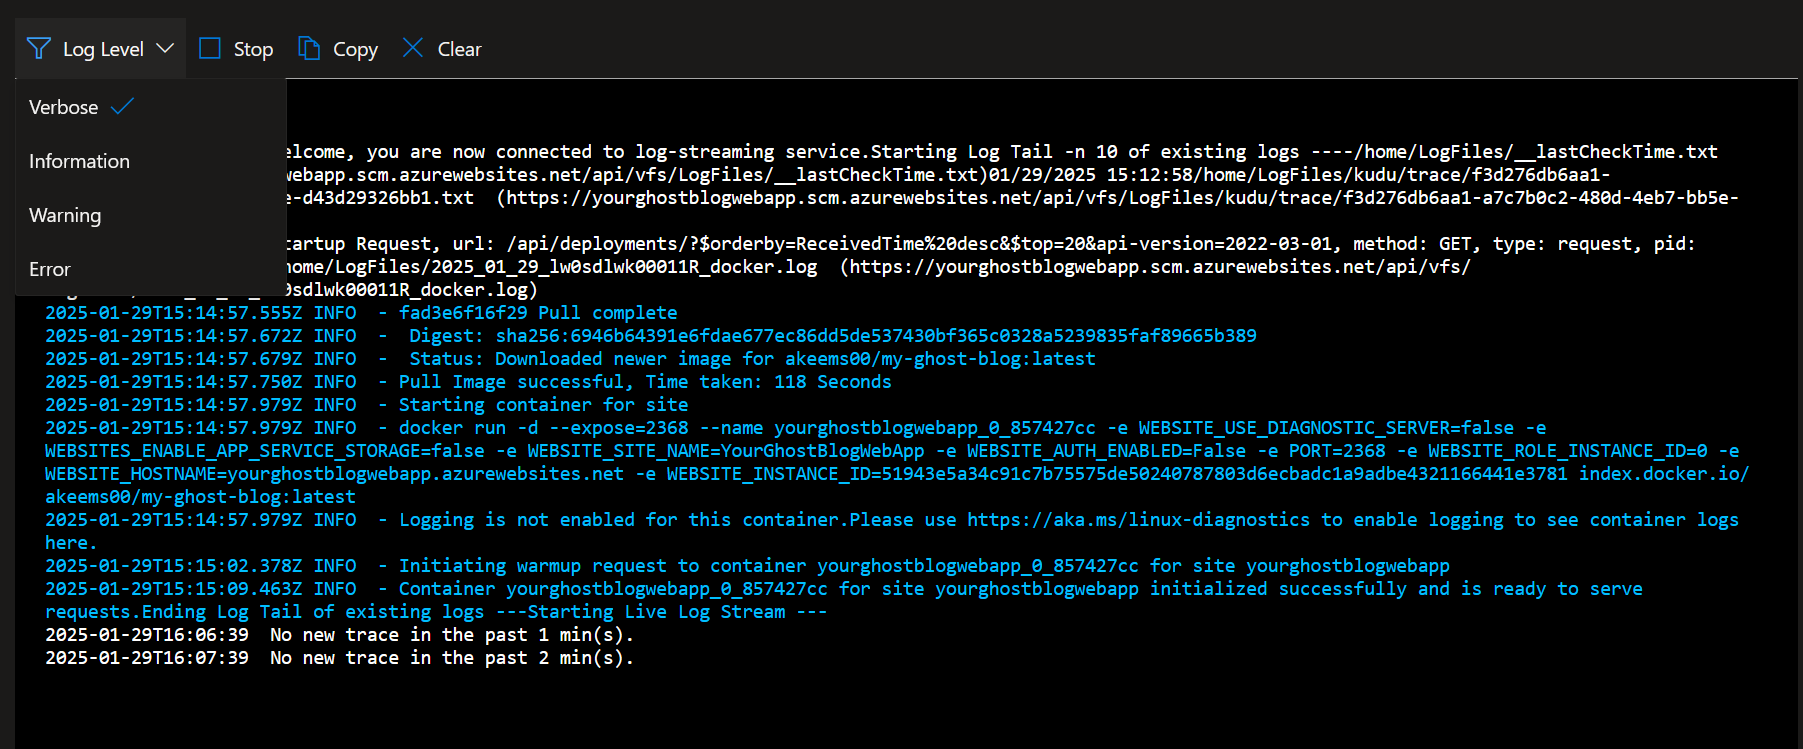This screenshot has height=749, width=1803.
Task: Click the 'No new trace in the past 2 min(s)' line
Action: pyautogui.click(x=340, y=658)
